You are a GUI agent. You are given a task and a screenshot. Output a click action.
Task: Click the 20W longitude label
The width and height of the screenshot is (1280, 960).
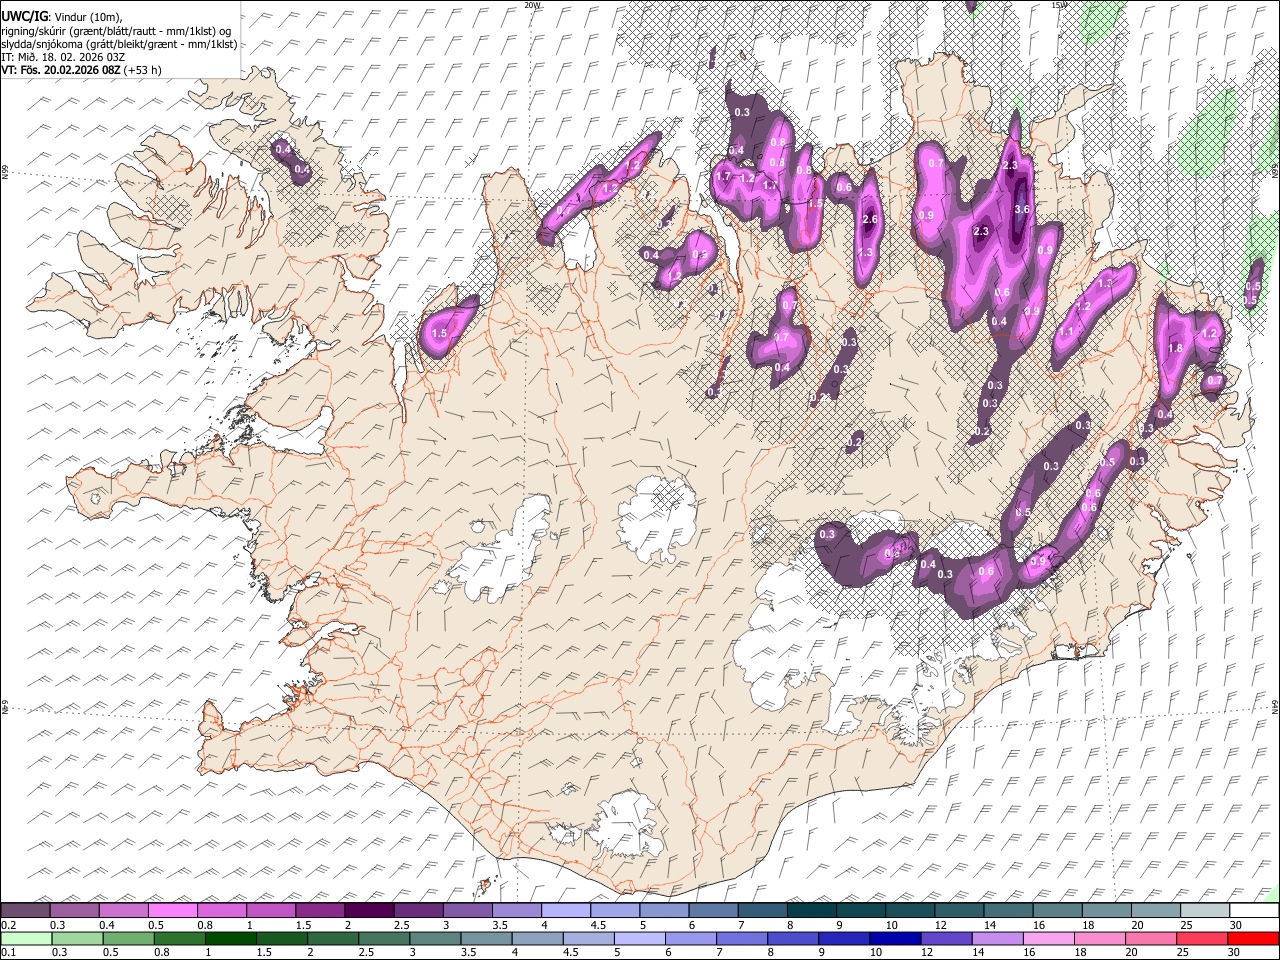pos(532,5)
